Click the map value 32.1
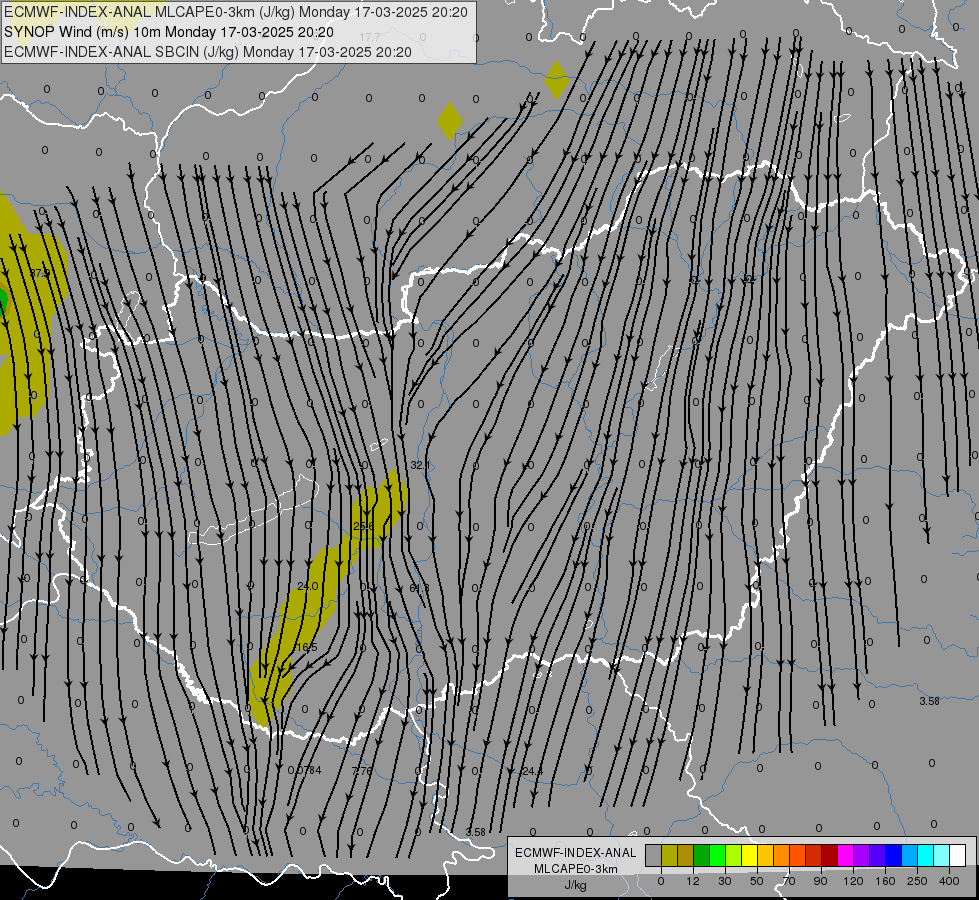This screenshot has height=900, width=979. click(420, 465)
